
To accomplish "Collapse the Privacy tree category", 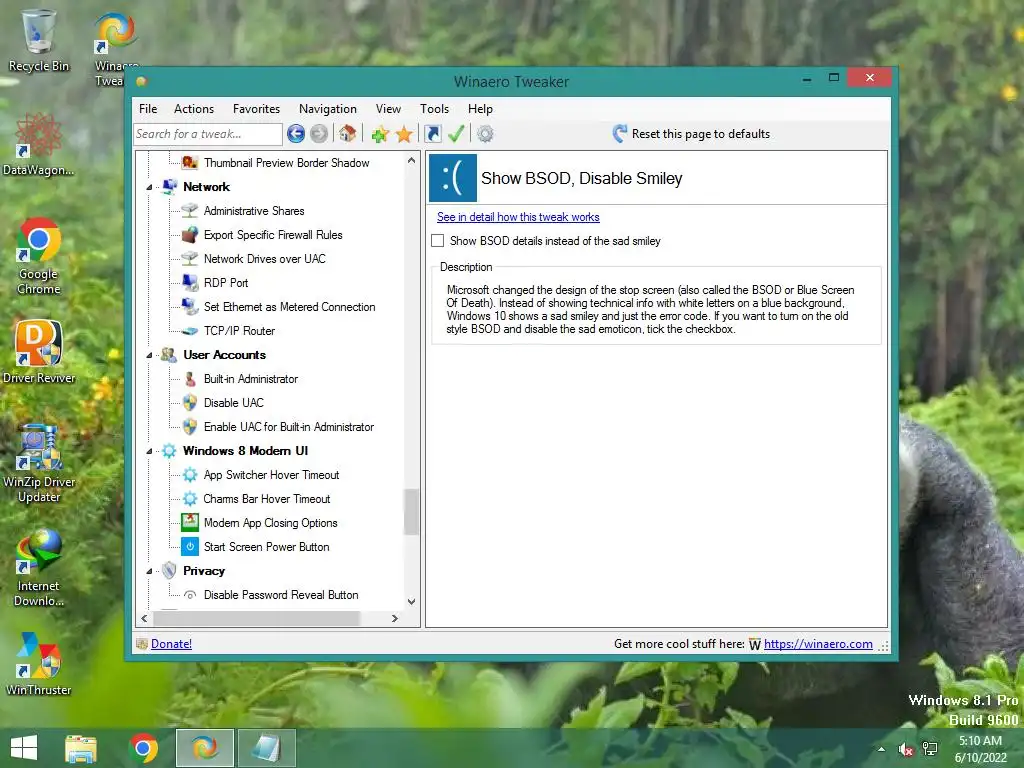I will pos(150,571).
